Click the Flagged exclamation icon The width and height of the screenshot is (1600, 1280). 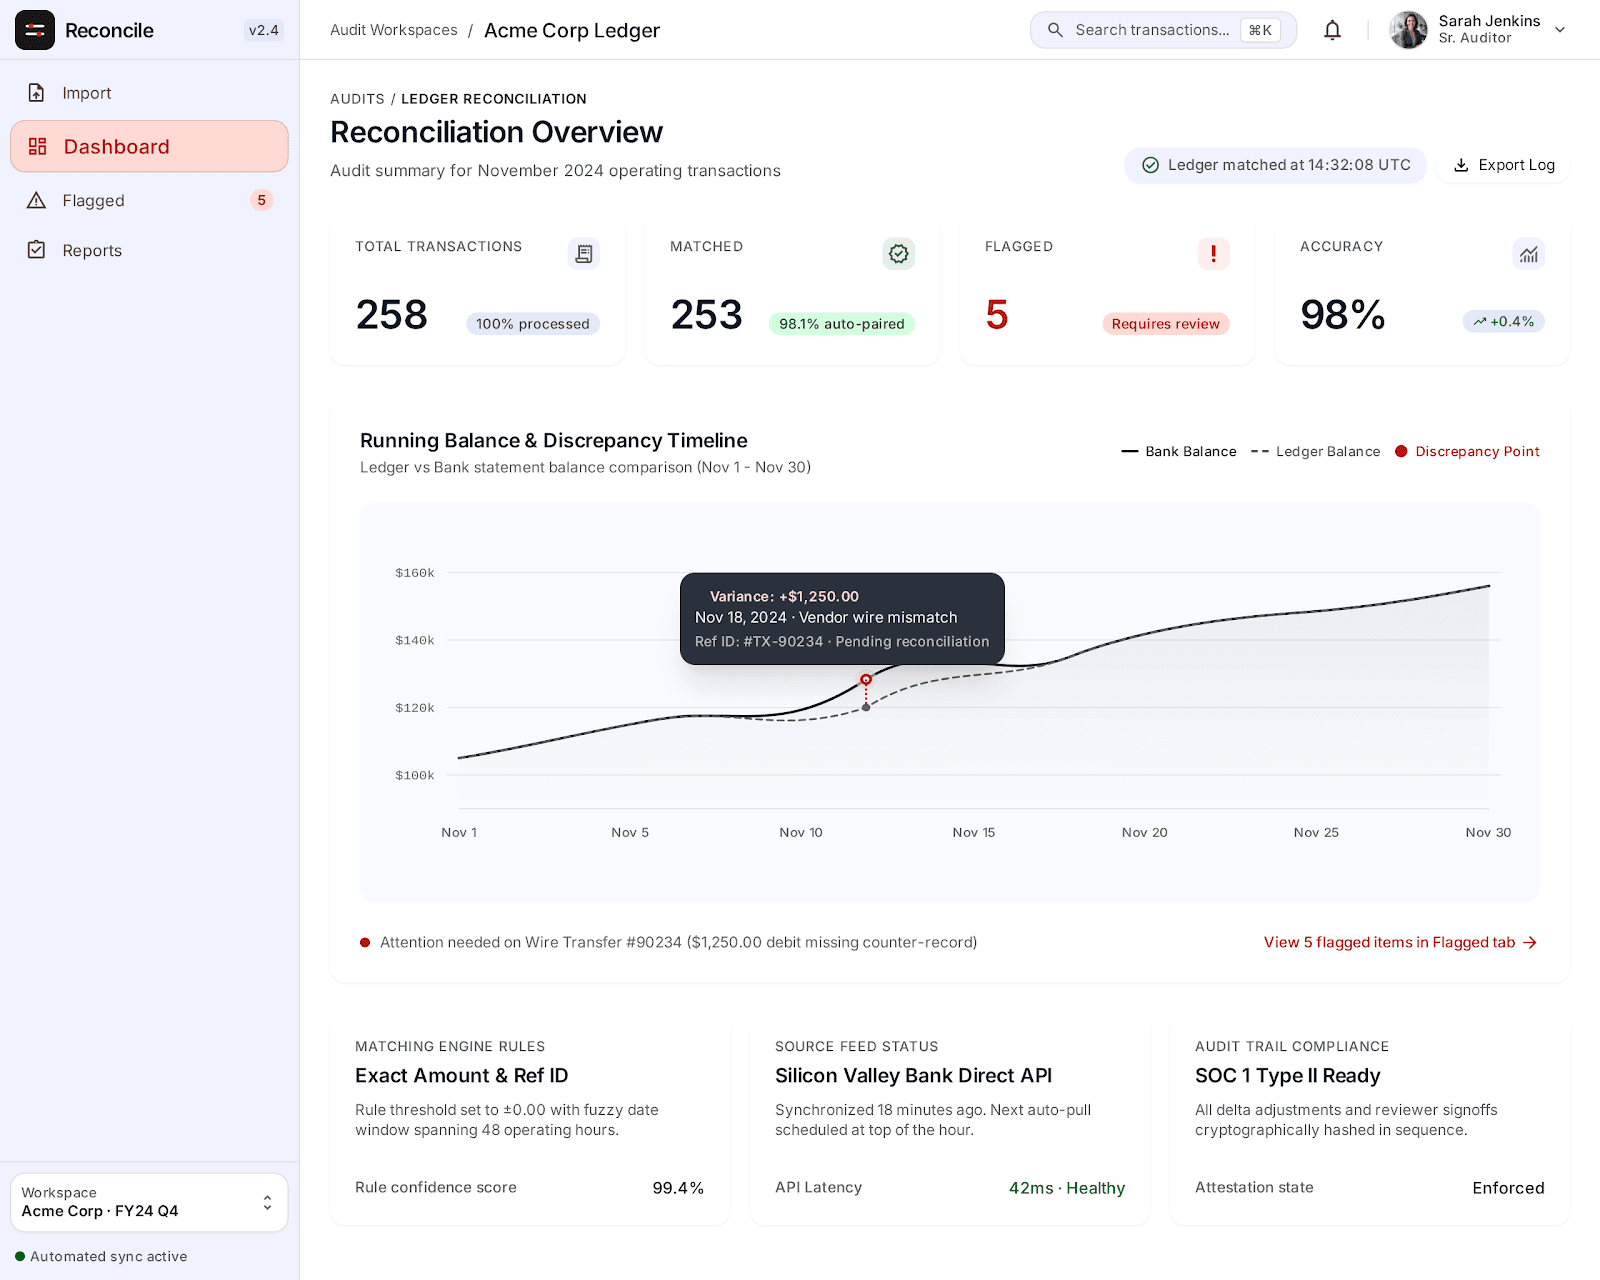point(1214,254)
